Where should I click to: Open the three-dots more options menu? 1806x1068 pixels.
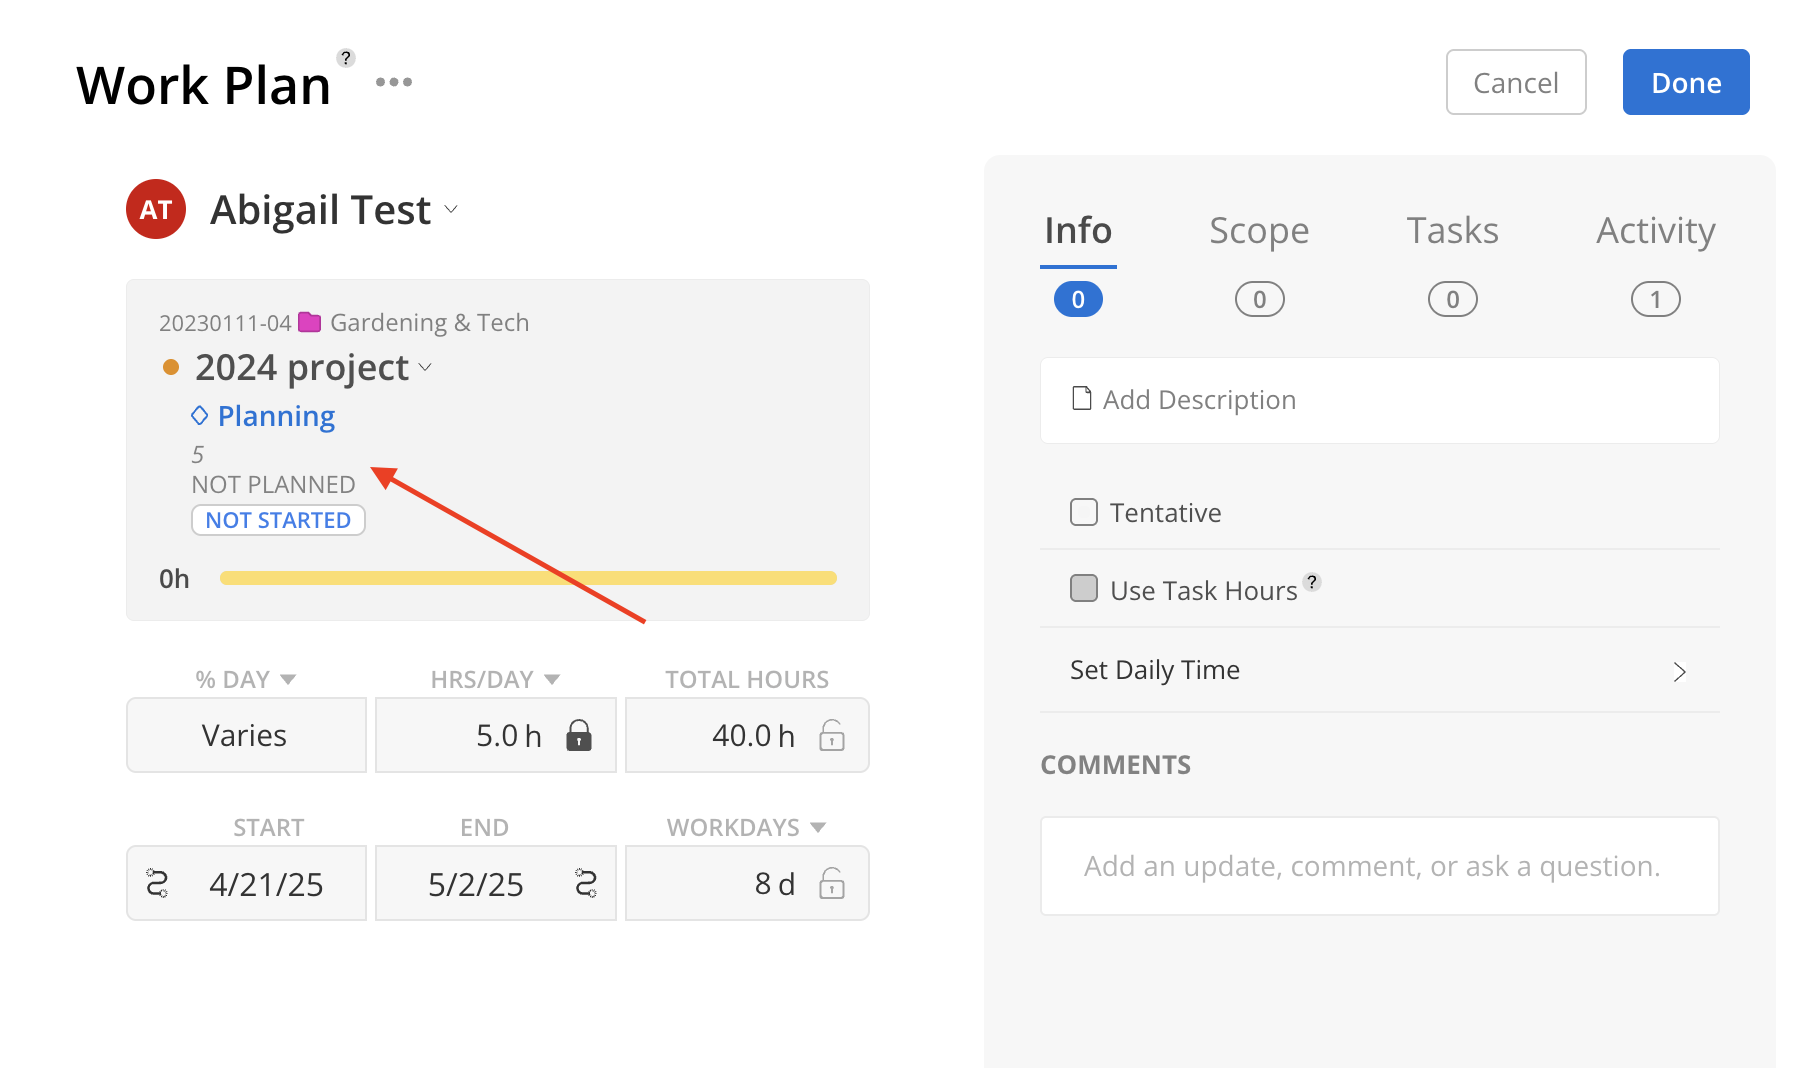[394, 82]
